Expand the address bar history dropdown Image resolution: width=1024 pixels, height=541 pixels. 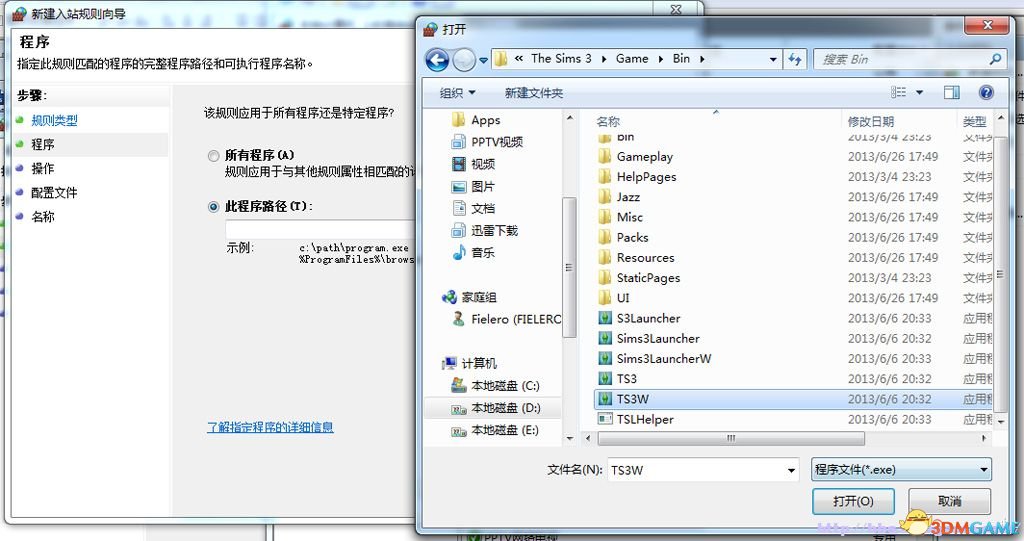tap(773, 59)
